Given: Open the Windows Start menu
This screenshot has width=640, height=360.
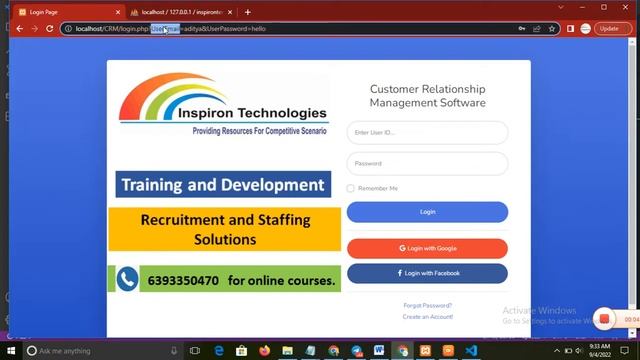Looking at the screenshot, I should 11,351.
